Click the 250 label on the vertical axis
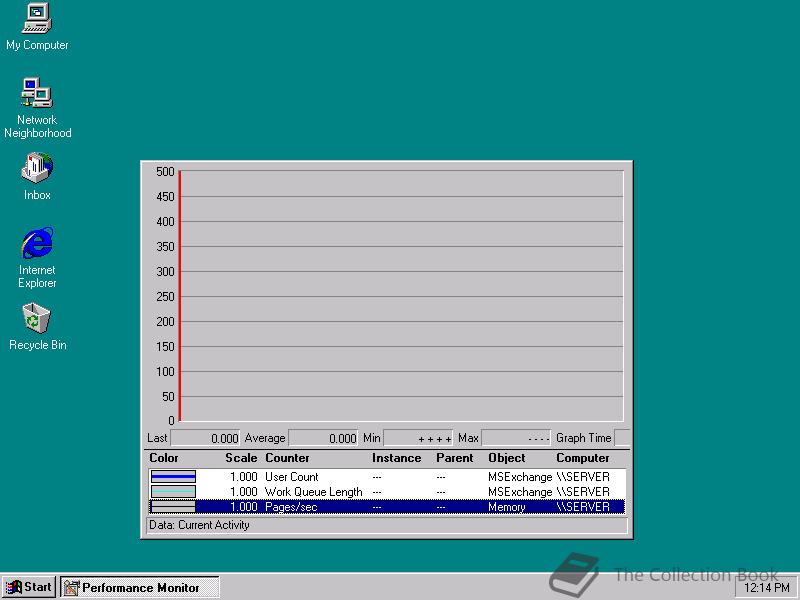 pyautogui.click(x=165, y=297)
